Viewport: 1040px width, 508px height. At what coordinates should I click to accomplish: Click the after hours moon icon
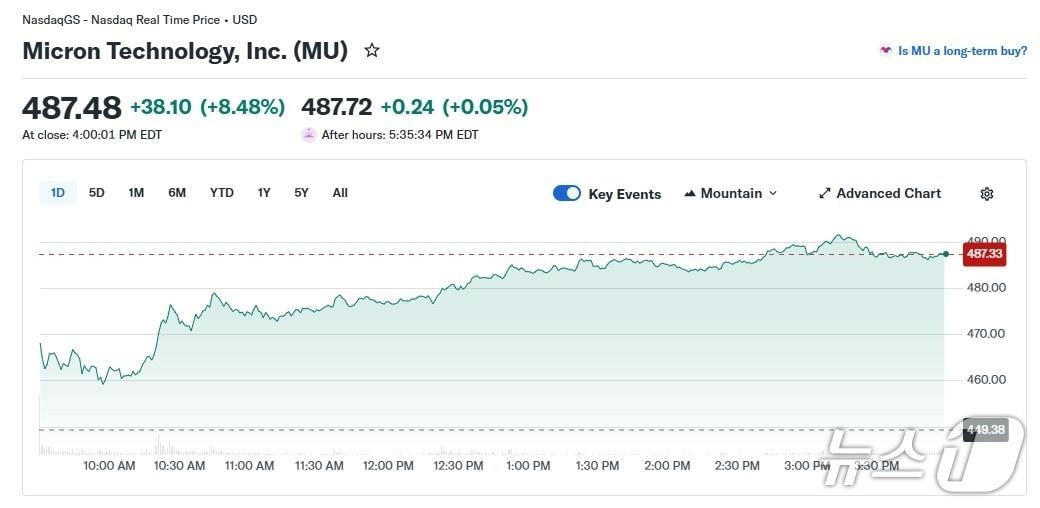309,135
